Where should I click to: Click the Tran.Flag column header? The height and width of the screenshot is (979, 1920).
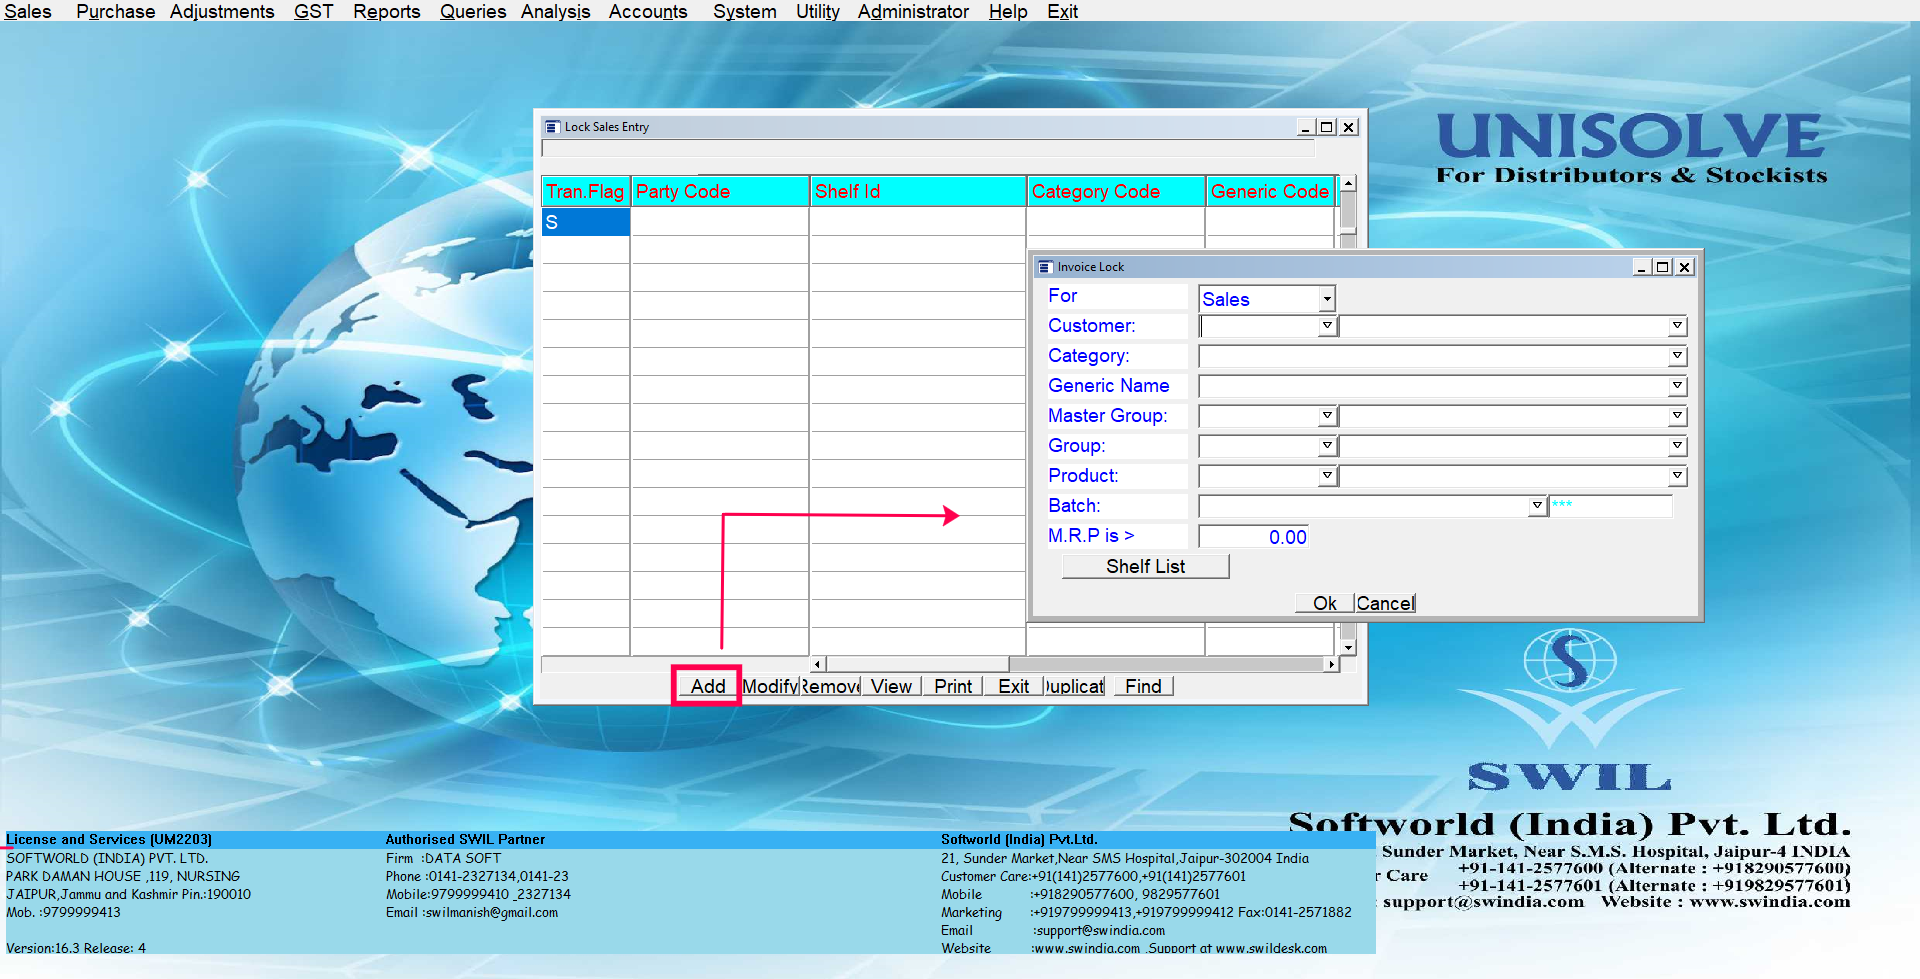point(585,191)
